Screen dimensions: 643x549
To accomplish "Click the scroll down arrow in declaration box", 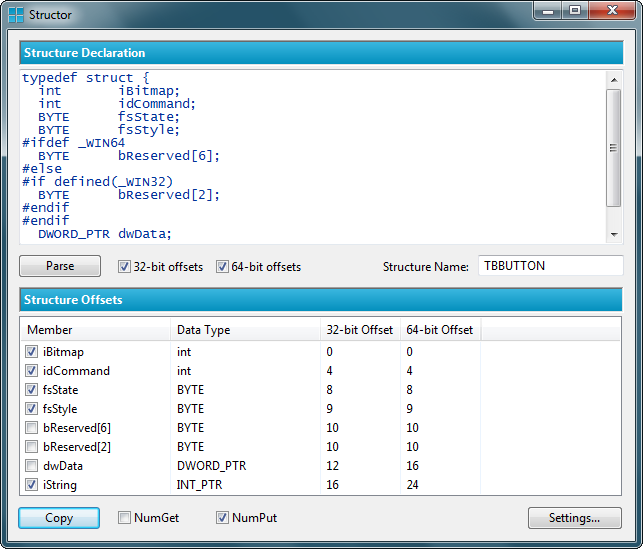I will point(614,235).
